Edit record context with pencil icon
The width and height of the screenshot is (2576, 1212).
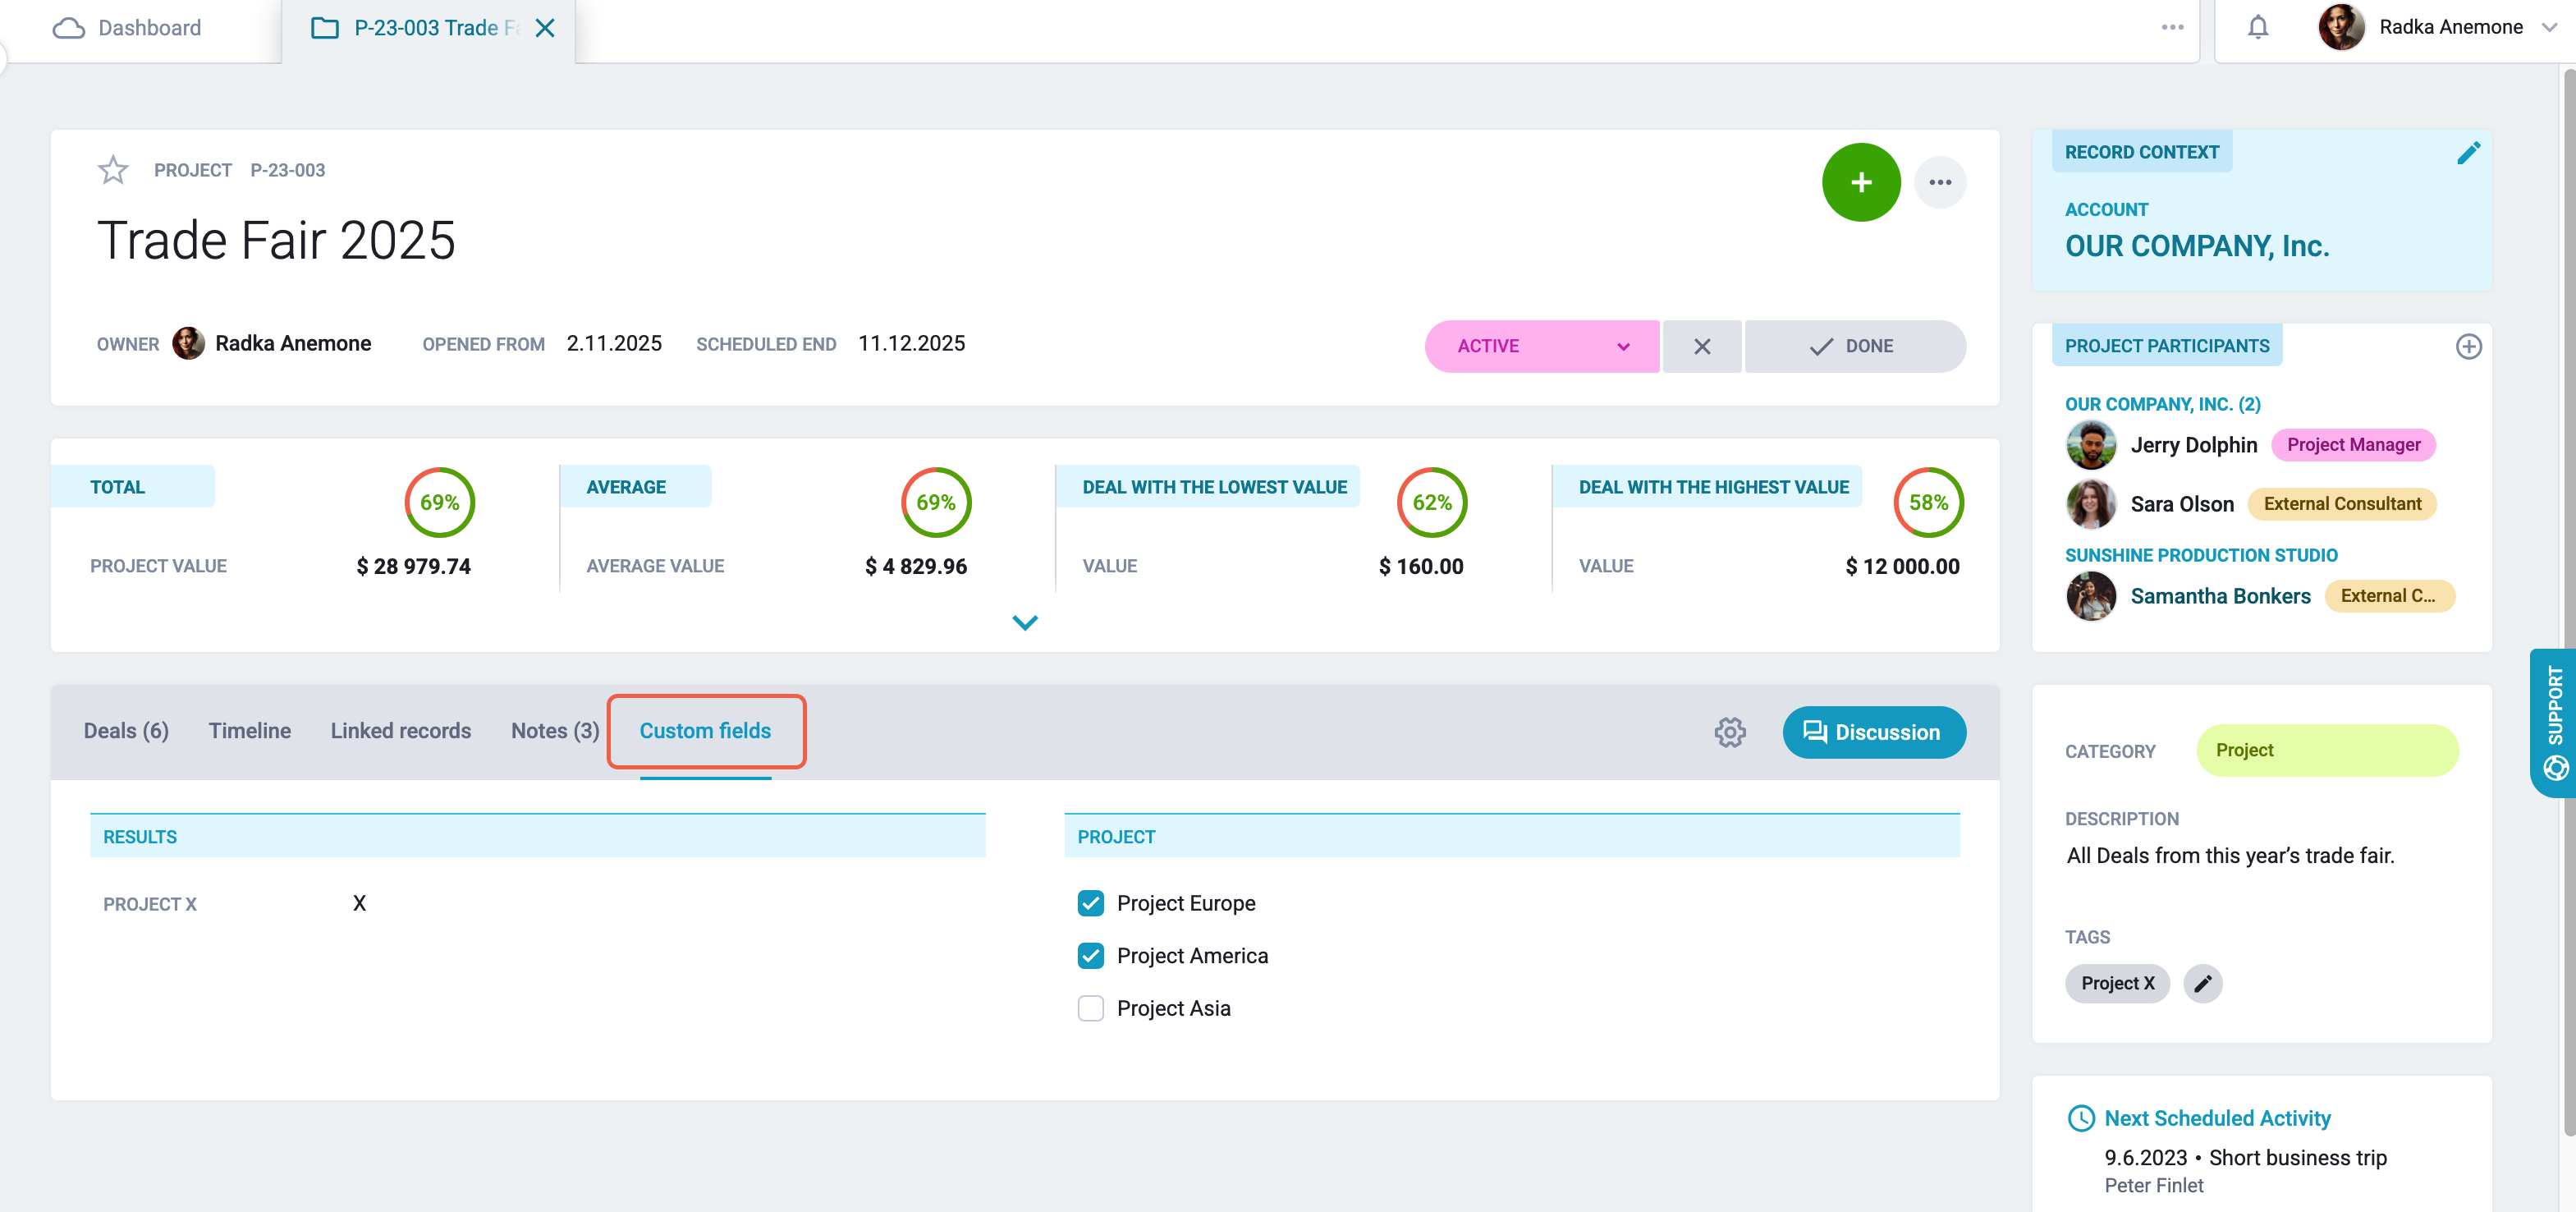2468,153
